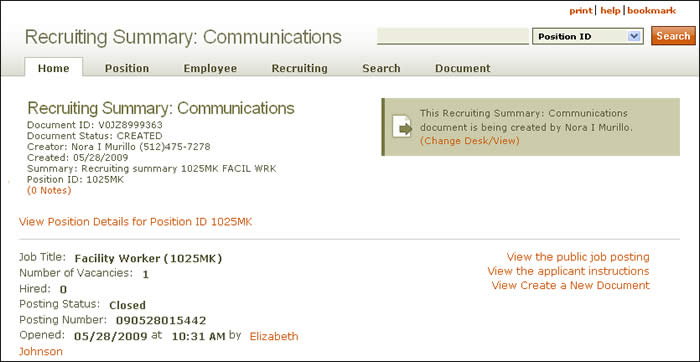The width and height of the screenshot is (700, 362).
Task: Go to the Employee tab
Action: (x=210, y=68)
